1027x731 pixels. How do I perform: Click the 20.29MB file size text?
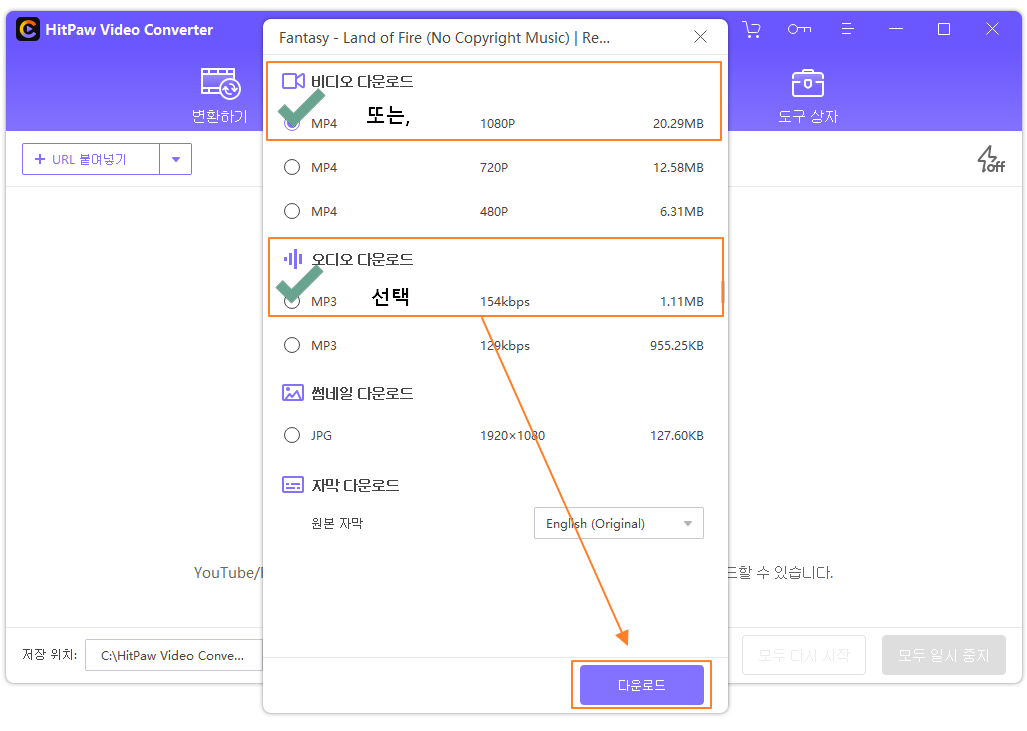coord(678,123)
